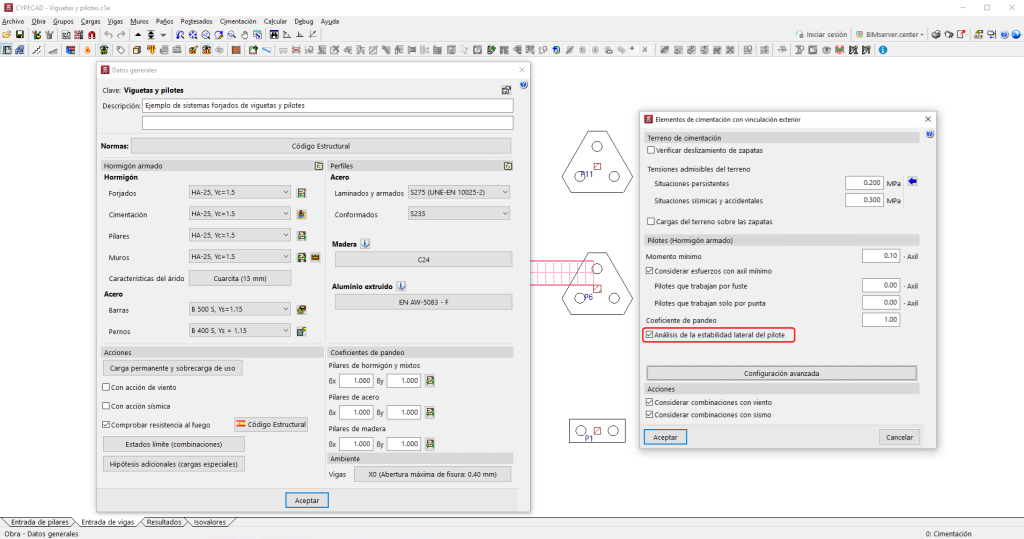Click the fire resistance flame icon
This screenshot has height=539, width=1024.
point(88,50)
